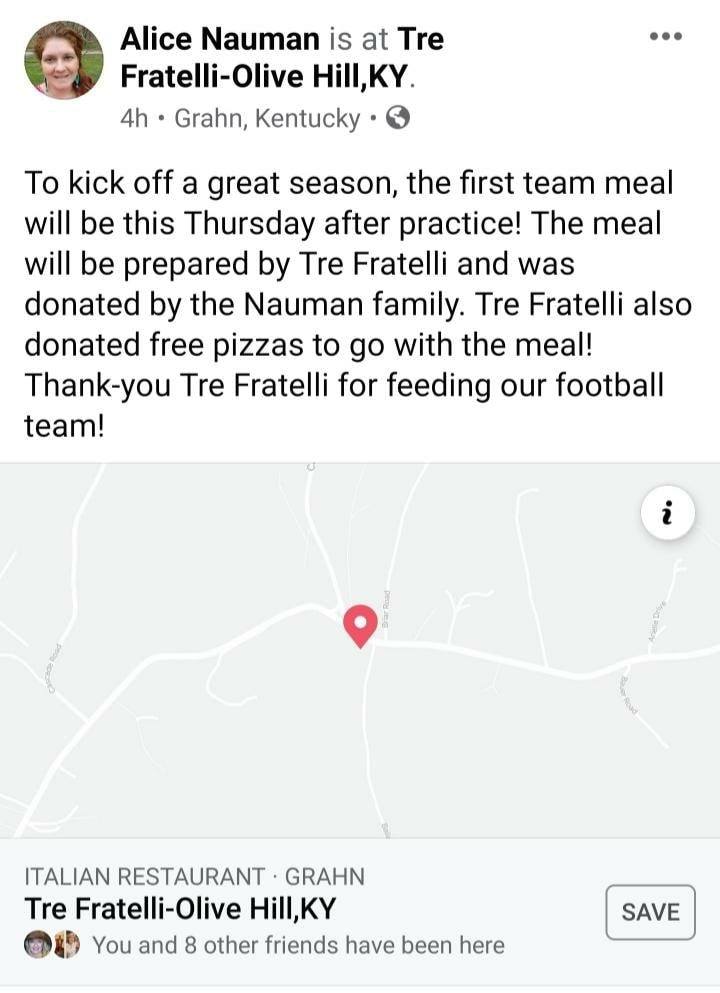Save the Tre Fratelli place
This screenshot has height=993, width=720.
650,912
